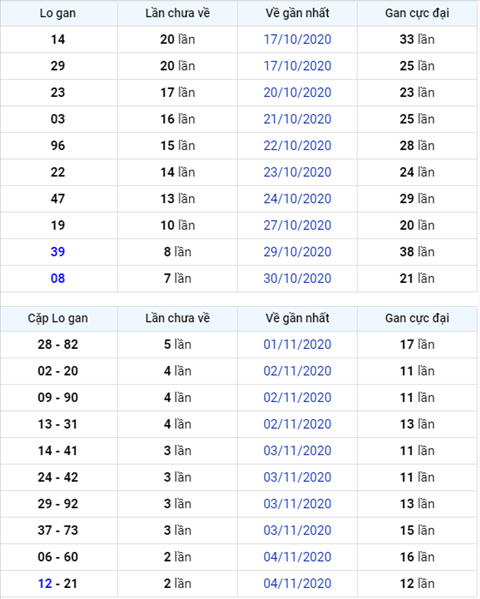Open the 03/11/2020 link for pair 37 - 73
The image size is (480, 599).
tap(297, 530)
